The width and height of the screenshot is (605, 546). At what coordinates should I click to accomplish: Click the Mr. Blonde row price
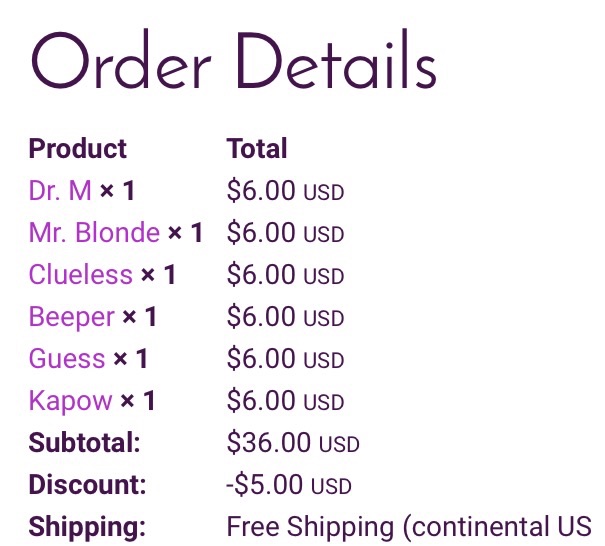pyautogui.click(x=285, y=233)
